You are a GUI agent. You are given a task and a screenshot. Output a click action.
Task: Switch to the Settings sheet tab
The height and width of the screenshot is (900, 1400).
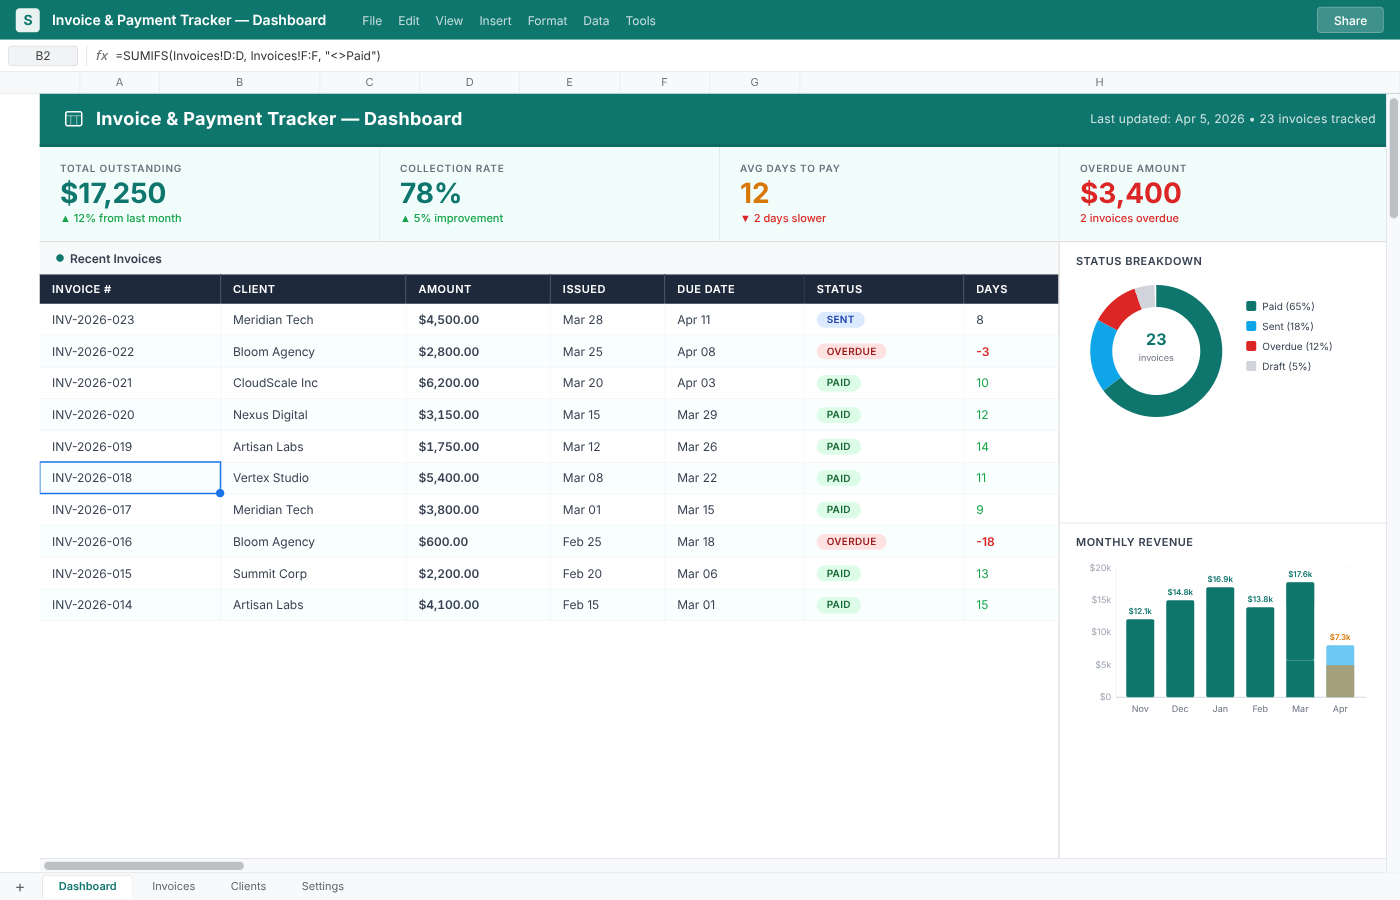pos(322,887)
